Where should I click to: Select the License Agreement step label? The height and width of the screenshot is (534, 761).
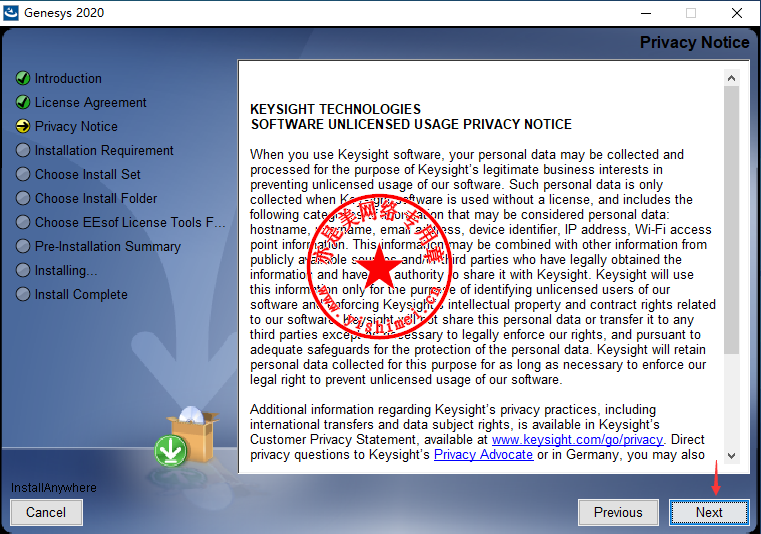click(90, 102)
